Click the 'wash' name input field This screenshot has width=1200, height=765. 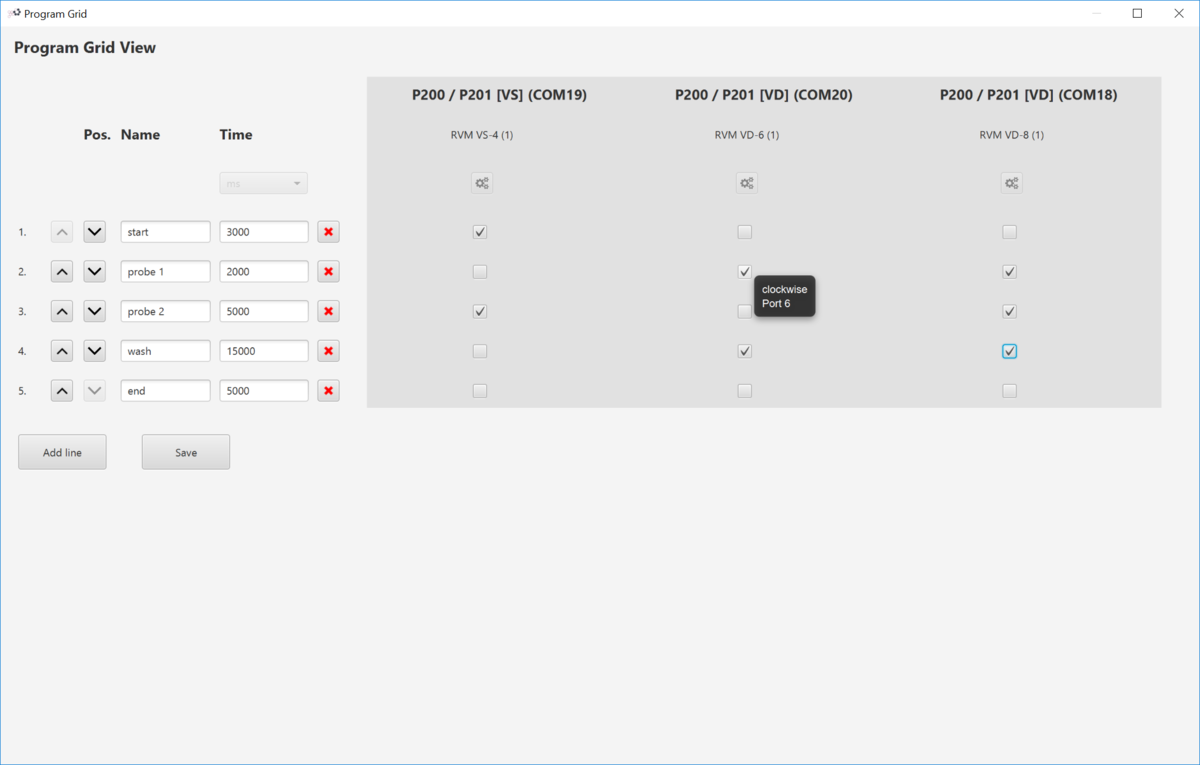pyautogui.click(x=165, y=351)
